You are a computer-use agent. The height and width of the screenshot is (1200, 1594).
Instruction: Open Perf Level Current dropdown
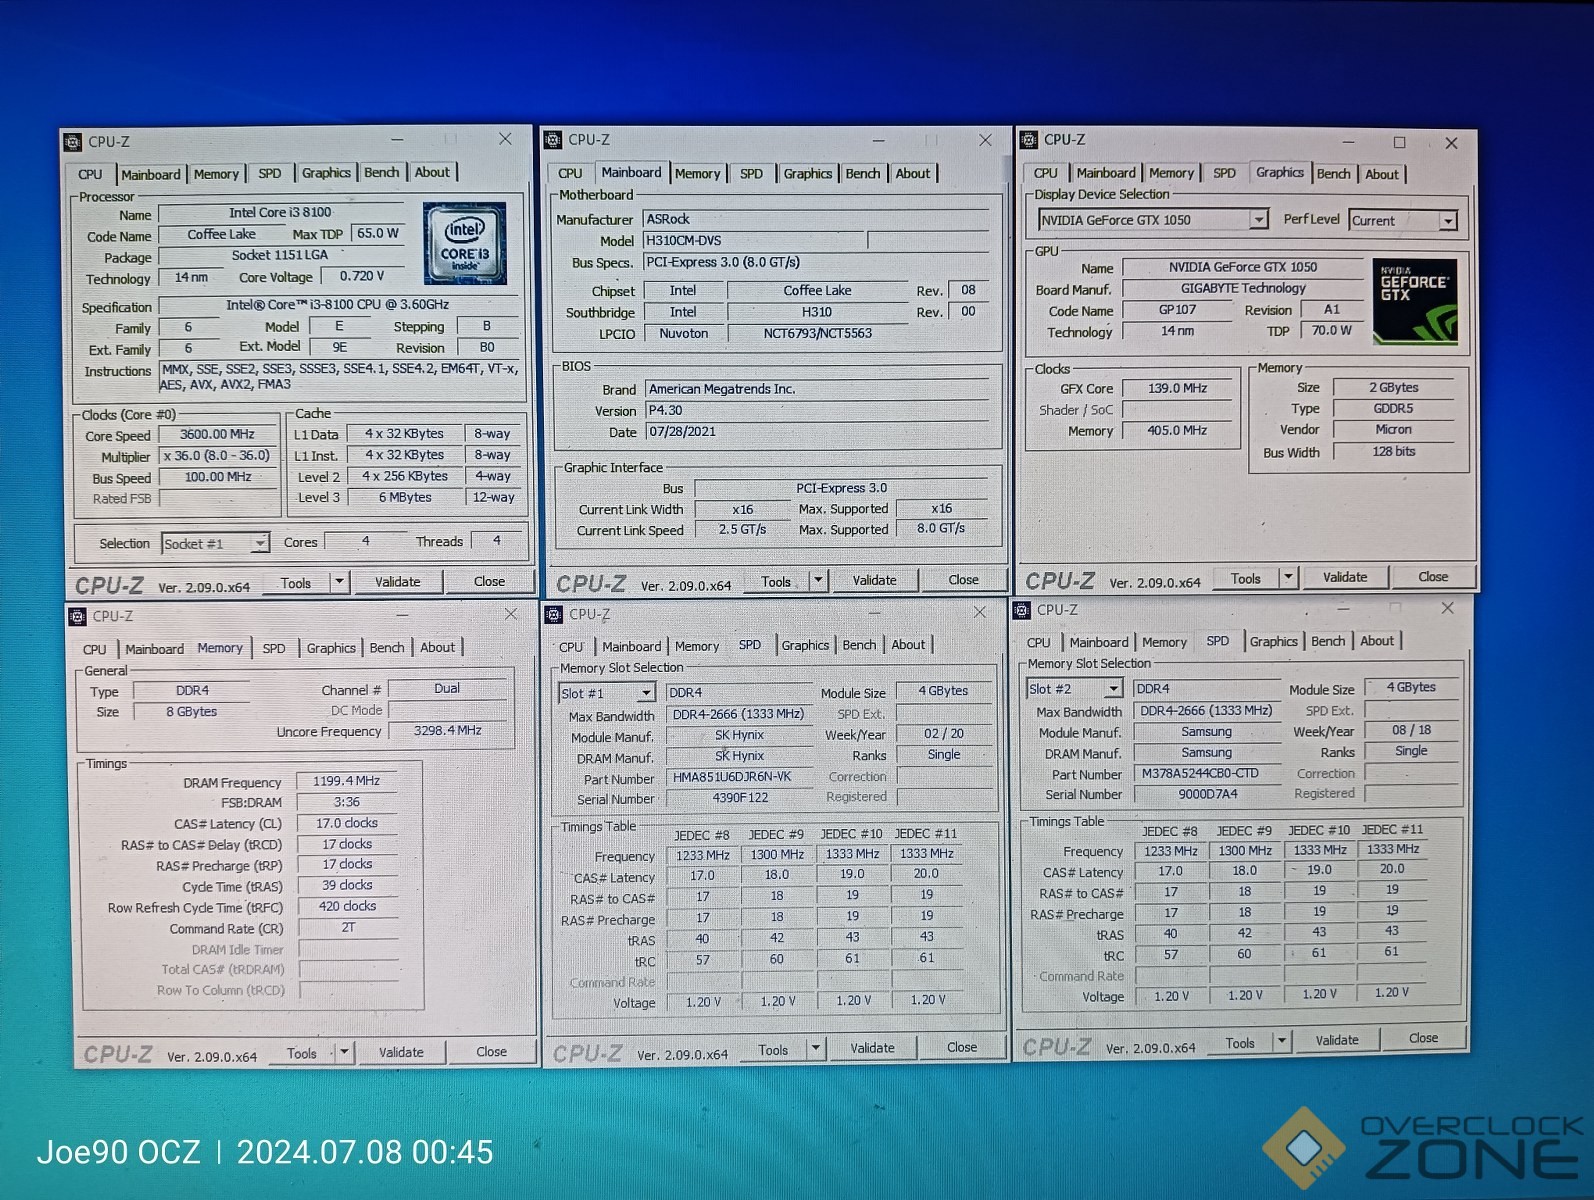coord(1448,220)
